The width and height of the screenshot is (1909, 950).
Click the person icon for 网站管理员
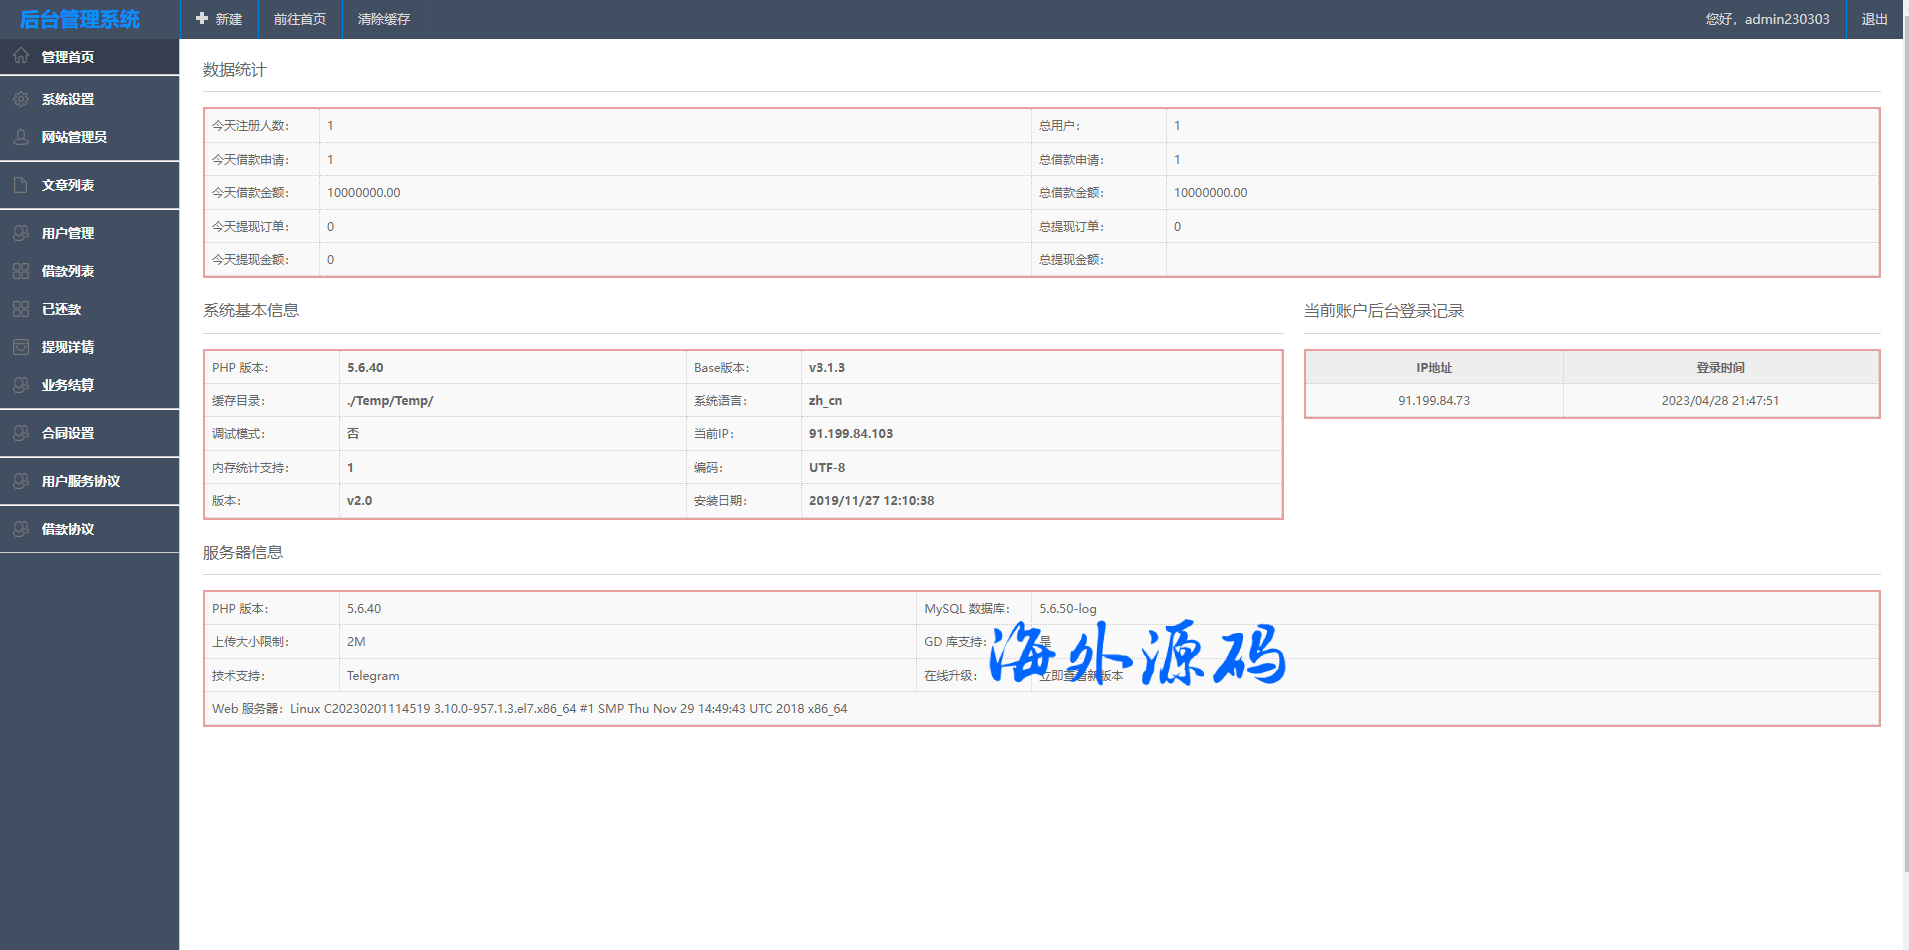click(x=21, y=137)
